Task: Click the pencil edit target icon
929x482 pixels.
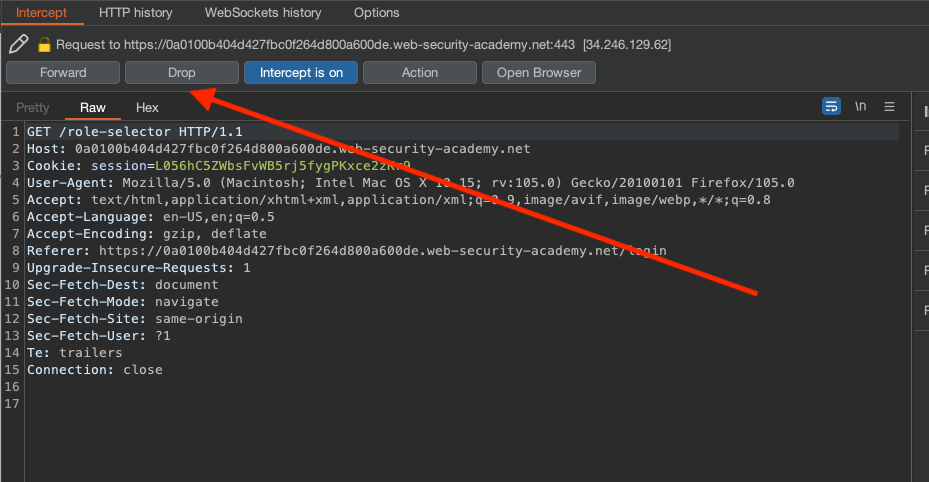Action: (18, 44)
